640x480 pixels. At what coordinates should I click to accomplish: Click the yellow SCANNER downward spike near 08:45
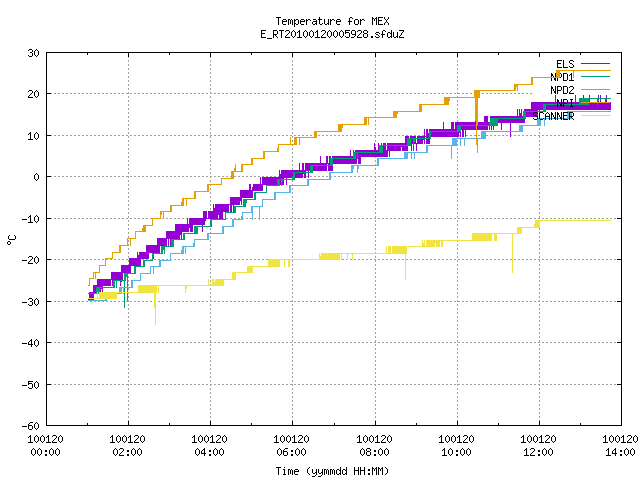pos(405,265)
